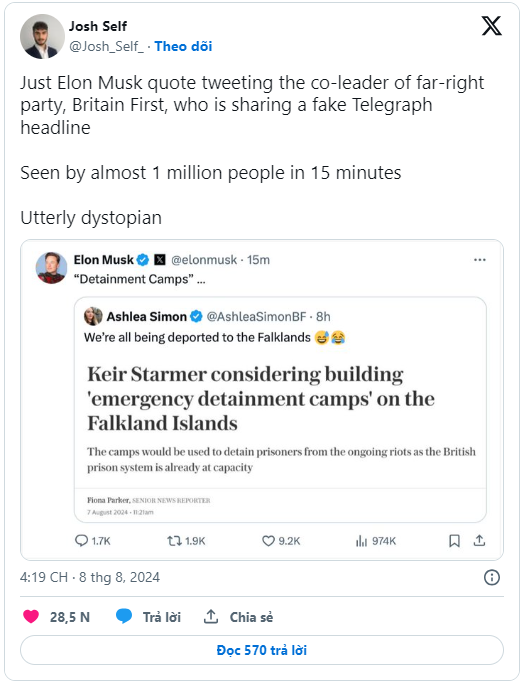523x685 pixels.
Task: Open the X logo icon
Action: click(492, 26)
